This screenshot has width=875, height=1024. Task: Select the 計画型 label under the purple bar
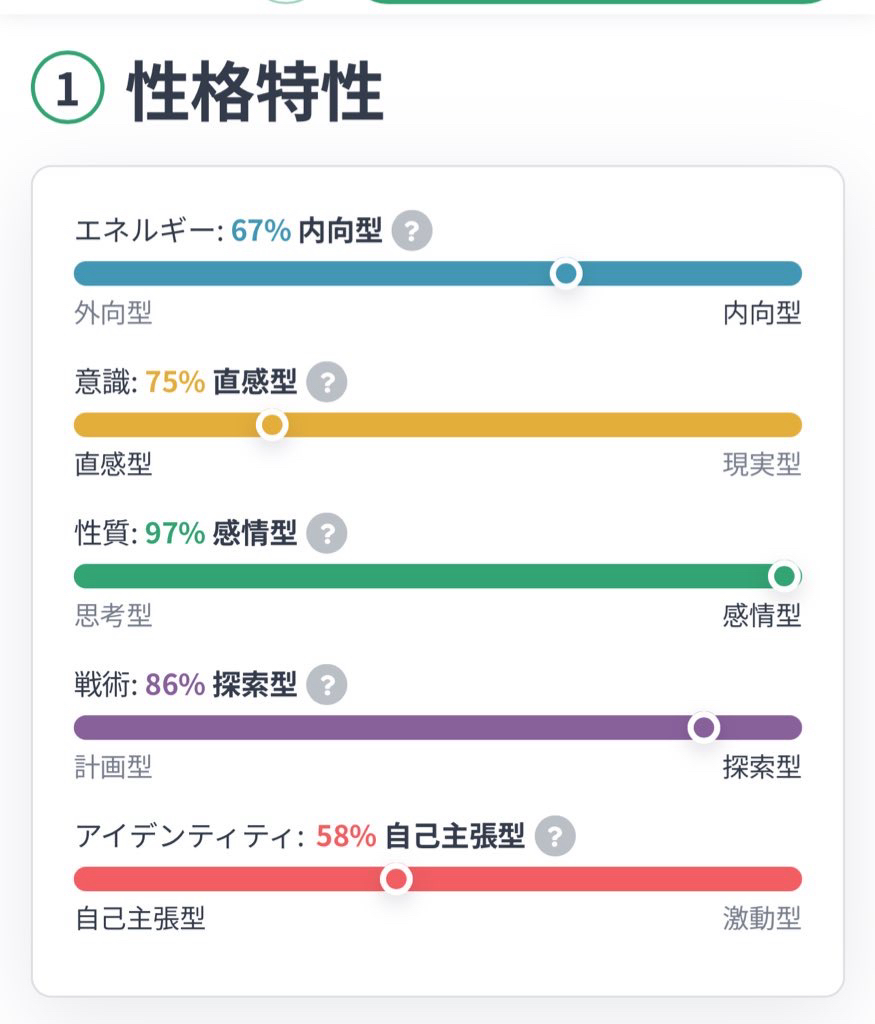point(113,767)
